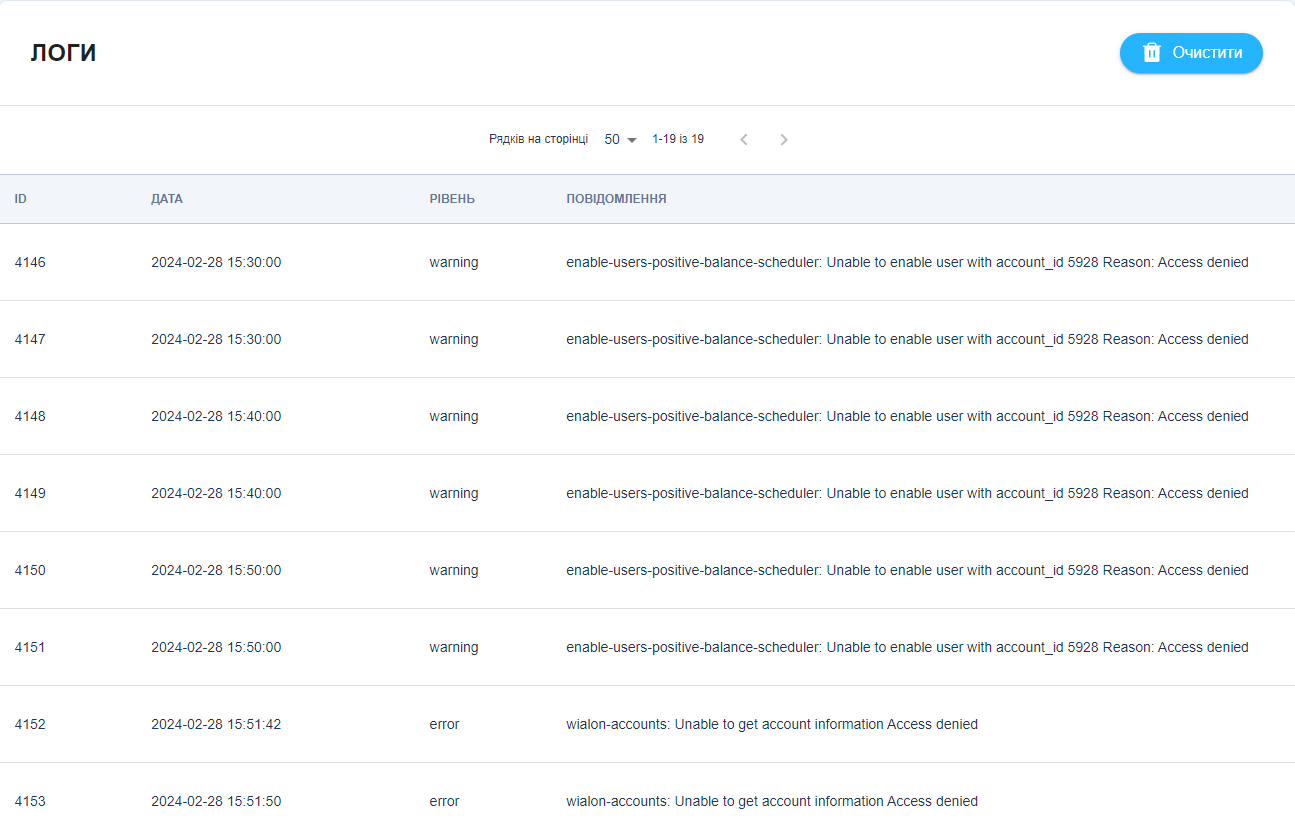Screen dimensions: 1295x836
Task: Click warning level in row 4147
Action: point(454,339)
